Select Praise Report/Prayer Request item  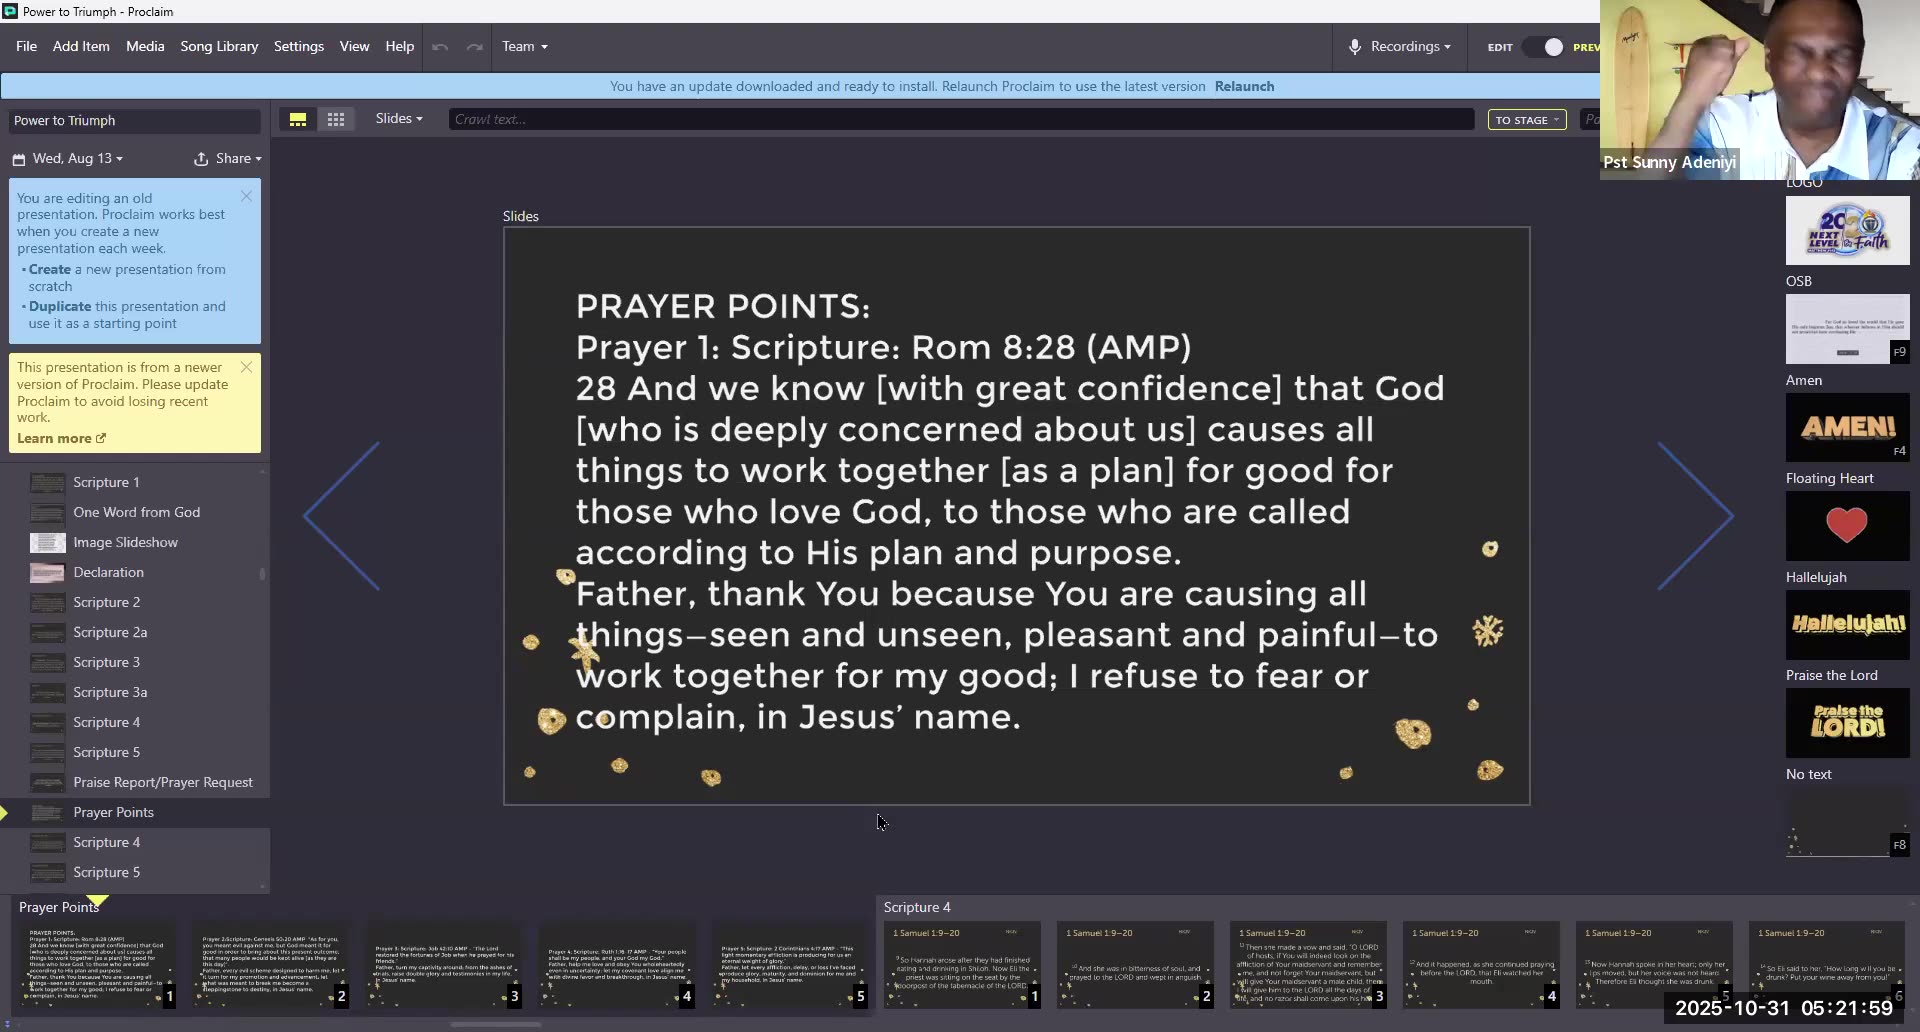pos(135,782)
